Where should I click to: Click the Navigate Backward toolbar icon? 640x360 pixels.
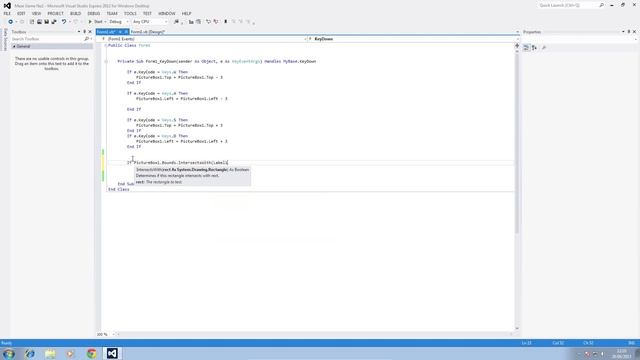pyautogui.click(x=10, y=22)
